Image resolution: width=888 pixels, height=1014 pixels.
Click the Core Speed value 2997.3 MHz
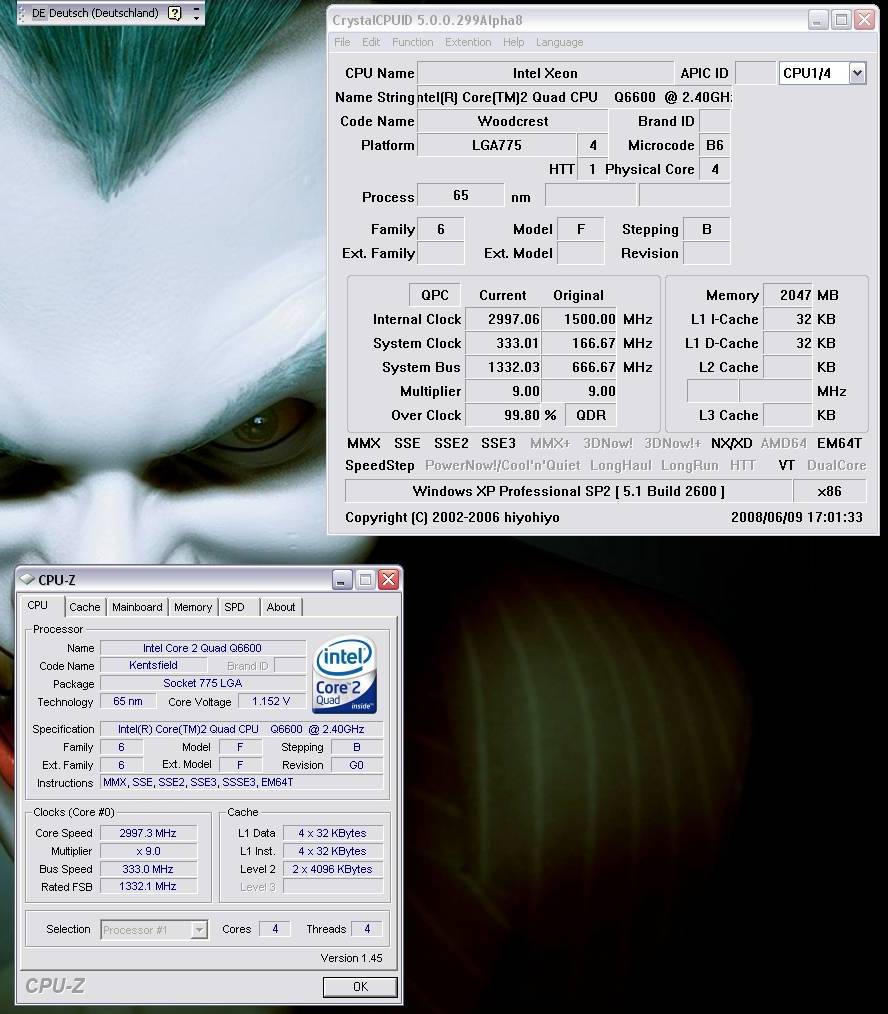click(147, 833)
